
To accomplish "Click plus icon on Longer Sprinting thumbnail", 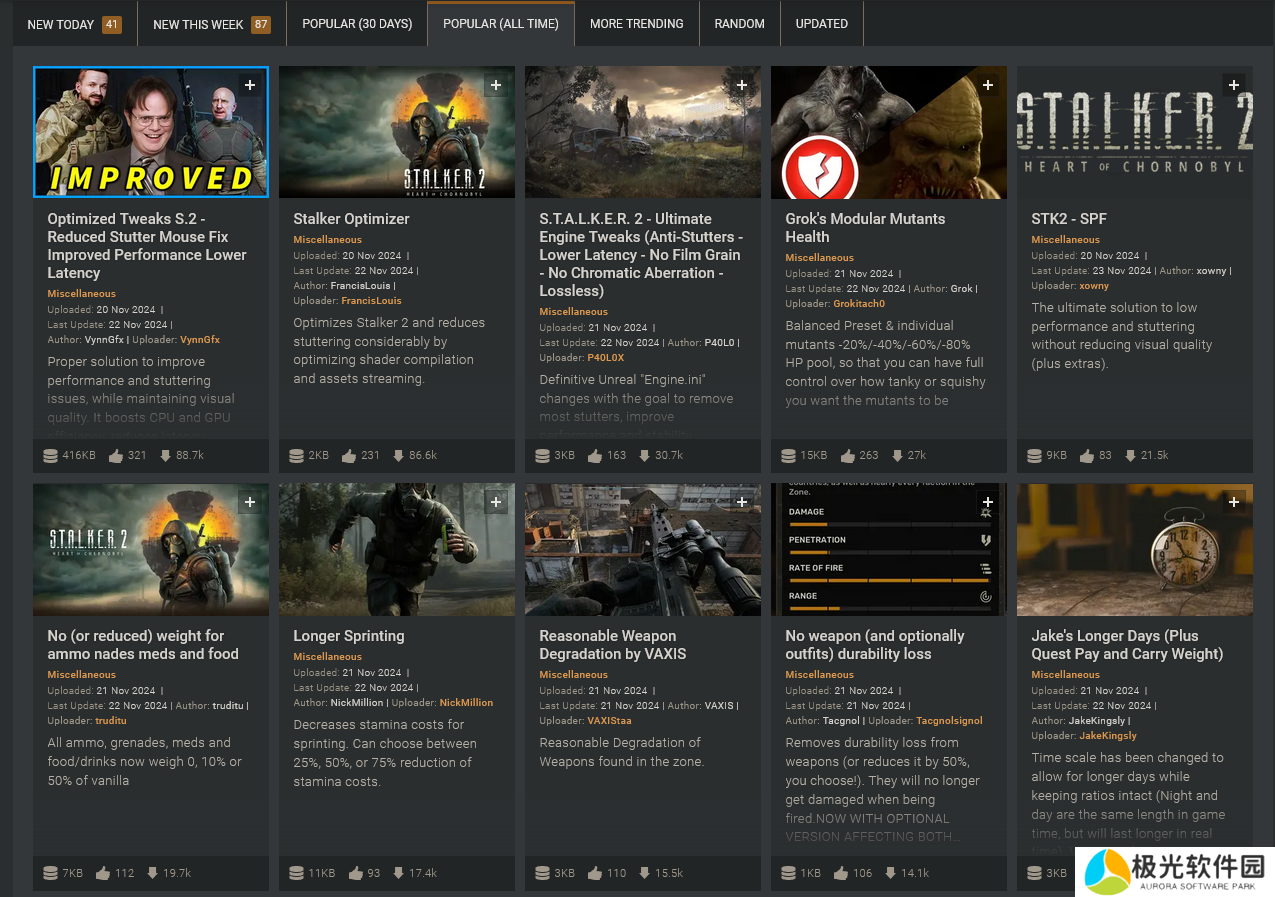I will coord(496,502).
